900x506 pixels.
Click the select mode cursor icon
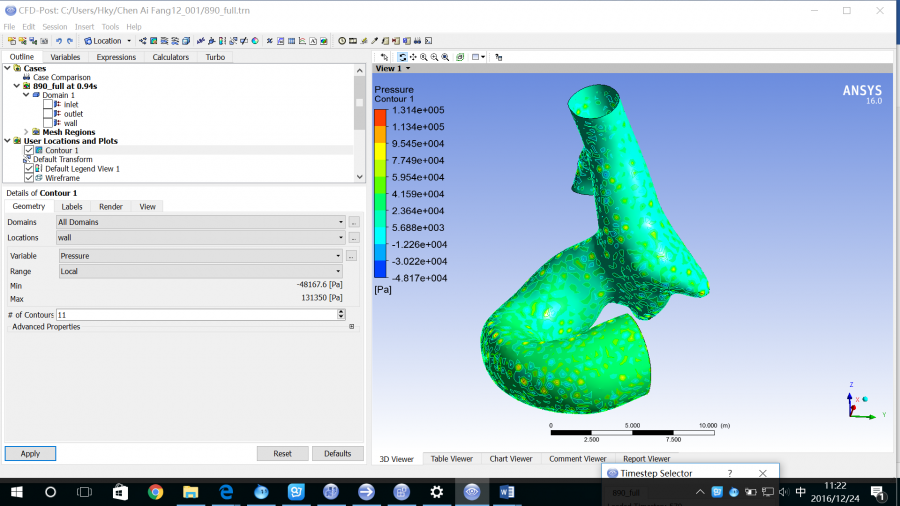click(384, 57)
